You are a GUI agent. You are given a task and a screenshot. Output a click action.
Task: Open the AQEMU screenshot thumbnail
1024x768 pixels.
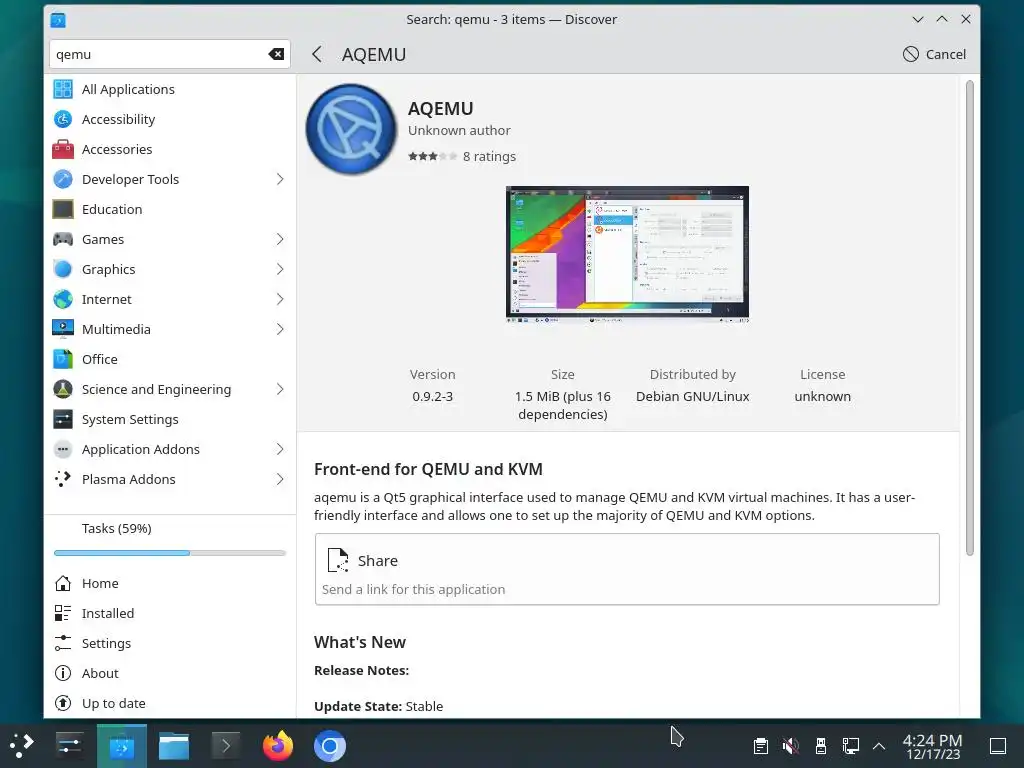point(627,255)
